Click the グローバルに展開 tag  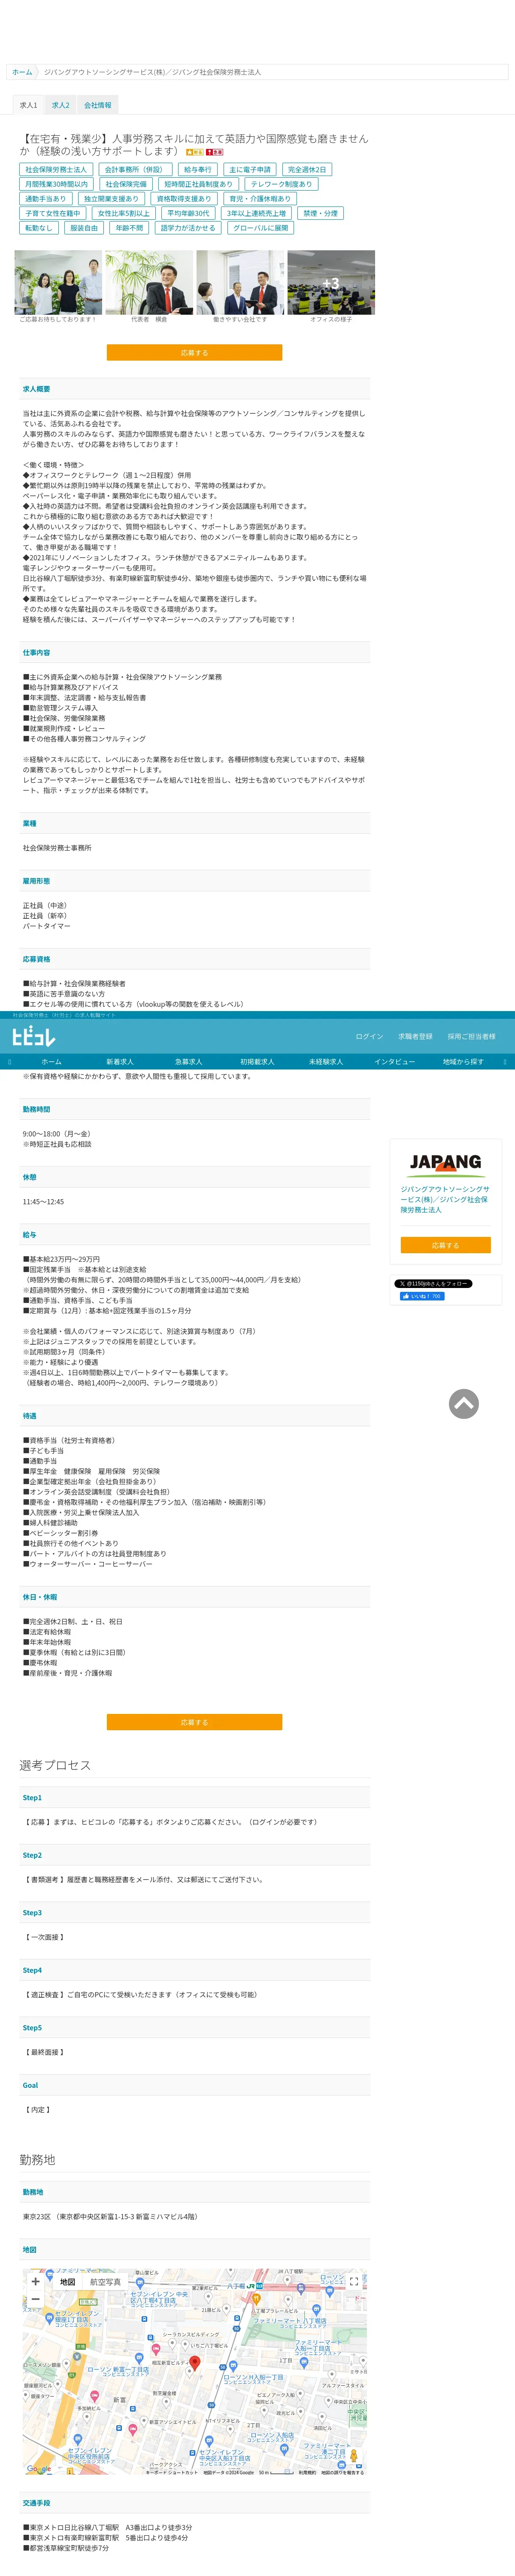(260, 228)
